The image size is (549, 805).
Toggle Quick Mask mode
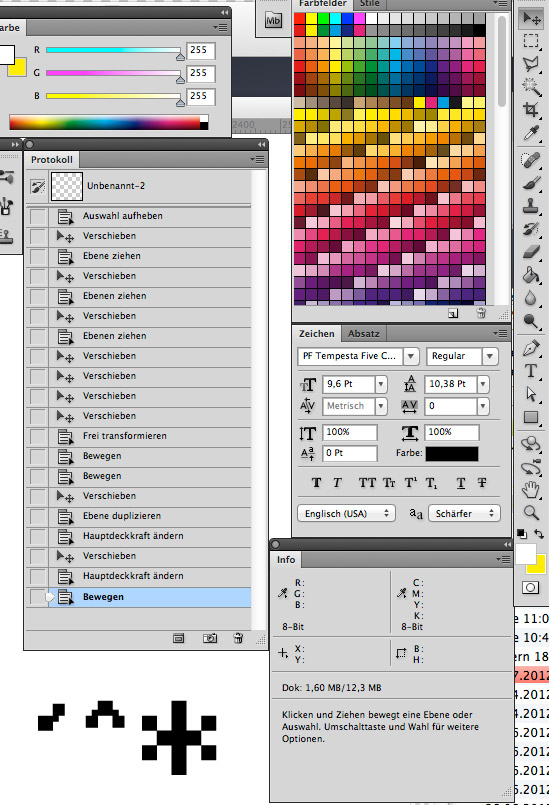point(531,587)
